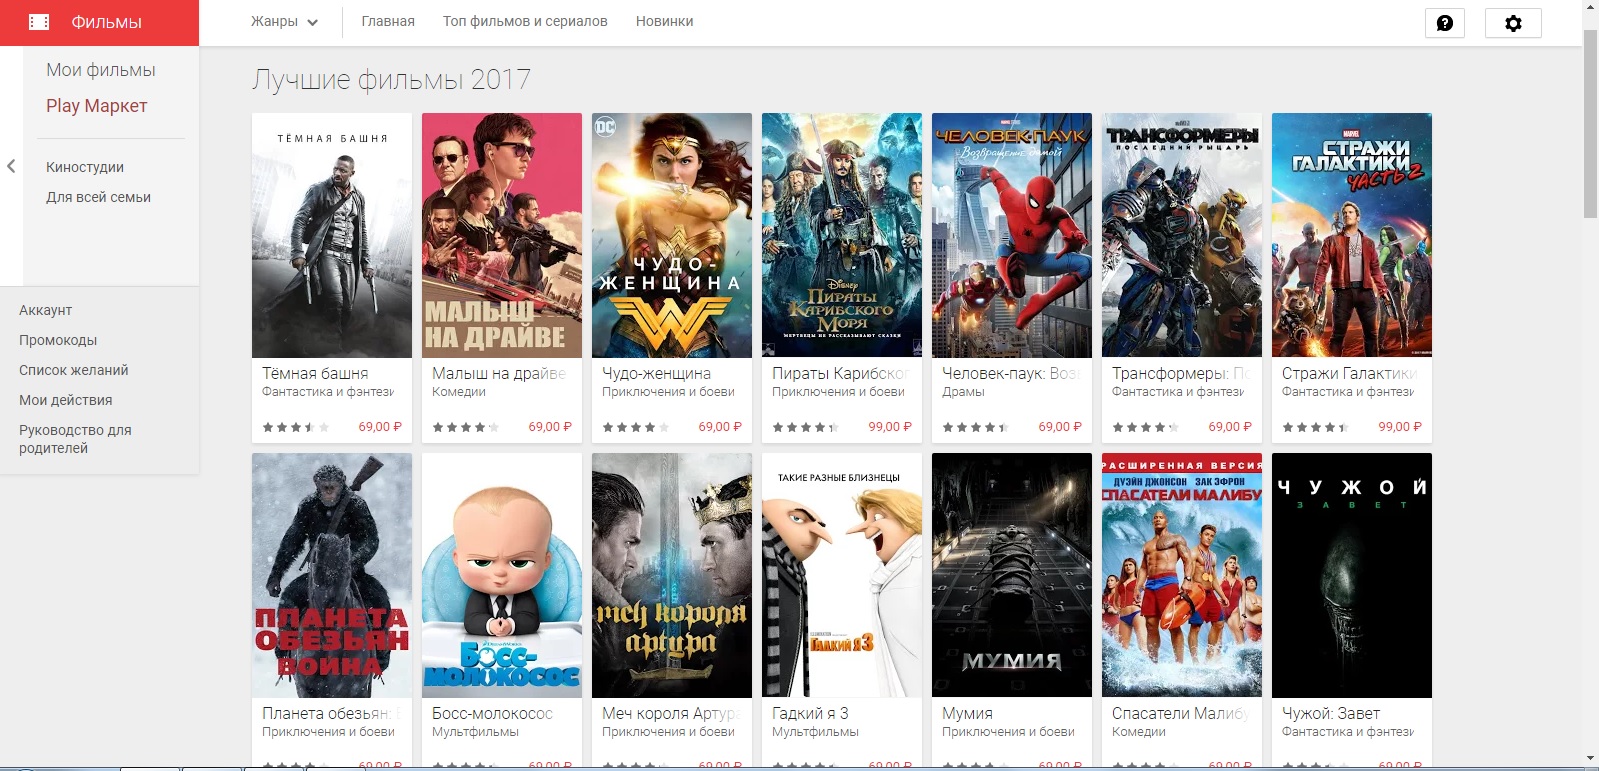This screenshot has height=771, width=1599.
Task: Open Меч короля Артура poster
Action: (672, 575)
